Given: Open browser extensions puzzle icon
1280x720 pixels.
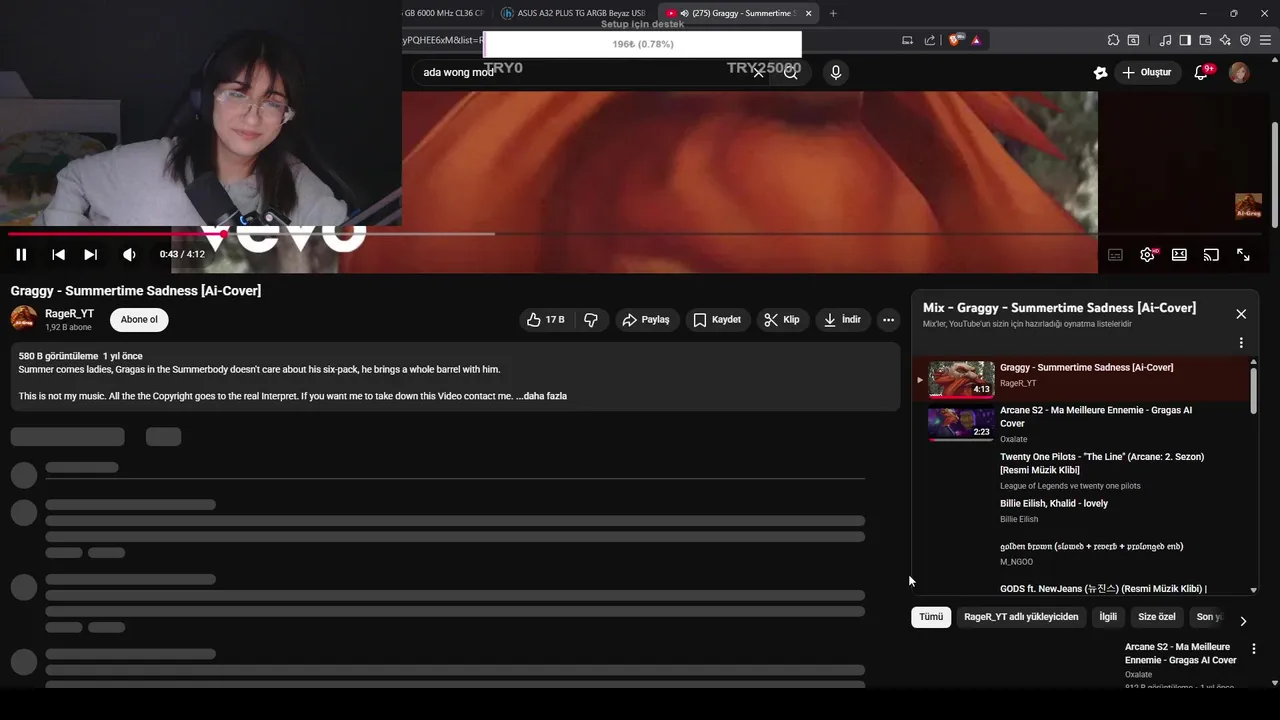Looking at the screenshot, I should [x=1113, y=40].
